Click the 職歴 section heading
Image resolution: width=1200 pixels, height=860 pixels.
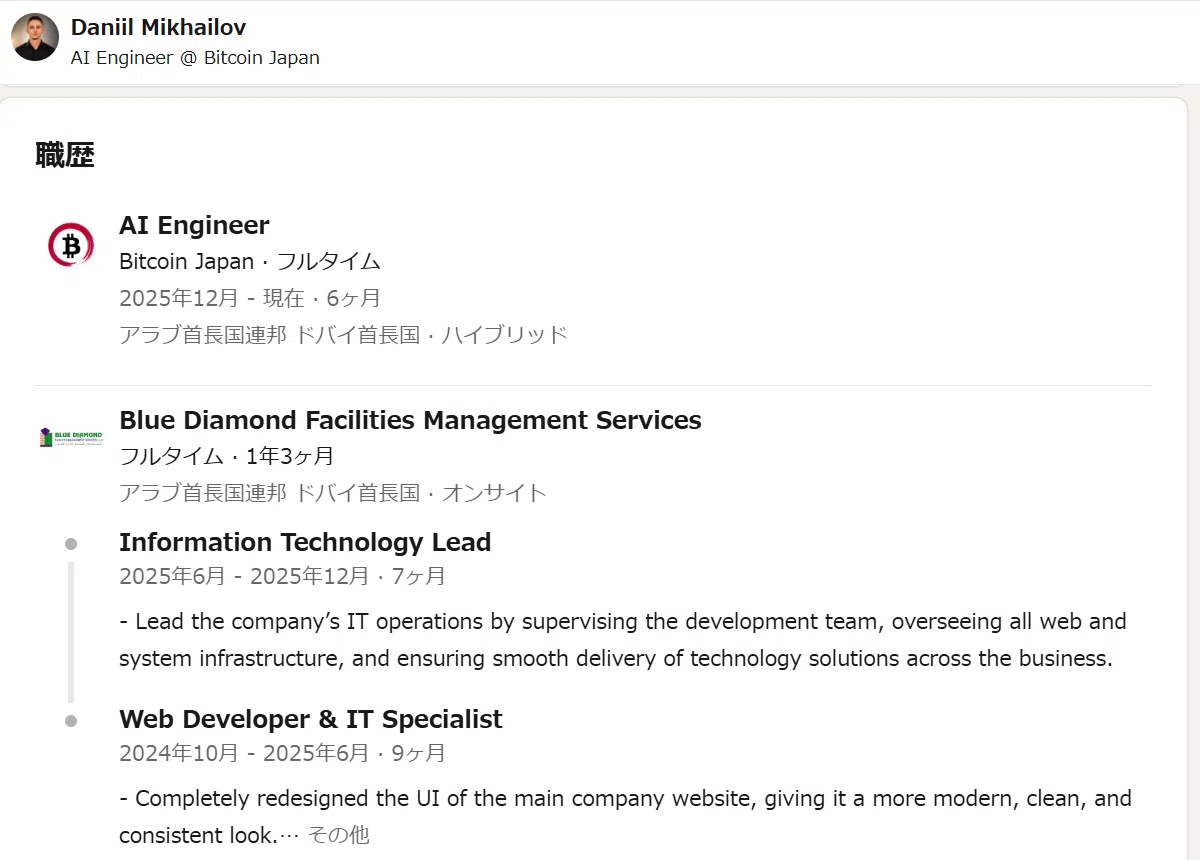(65, 155)
